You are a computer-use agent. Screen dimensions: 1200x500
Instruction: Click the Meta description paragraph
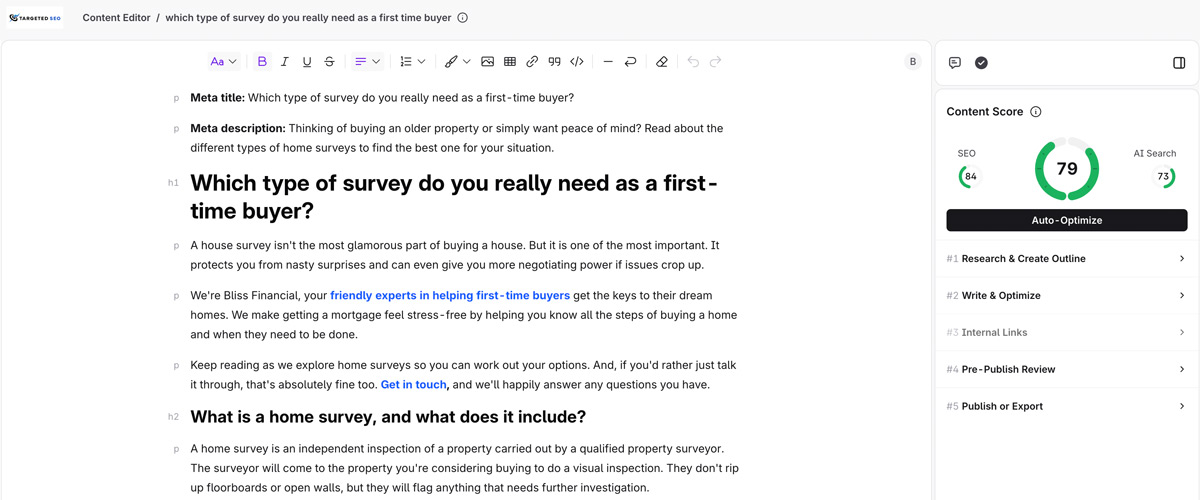click(457, 138)
